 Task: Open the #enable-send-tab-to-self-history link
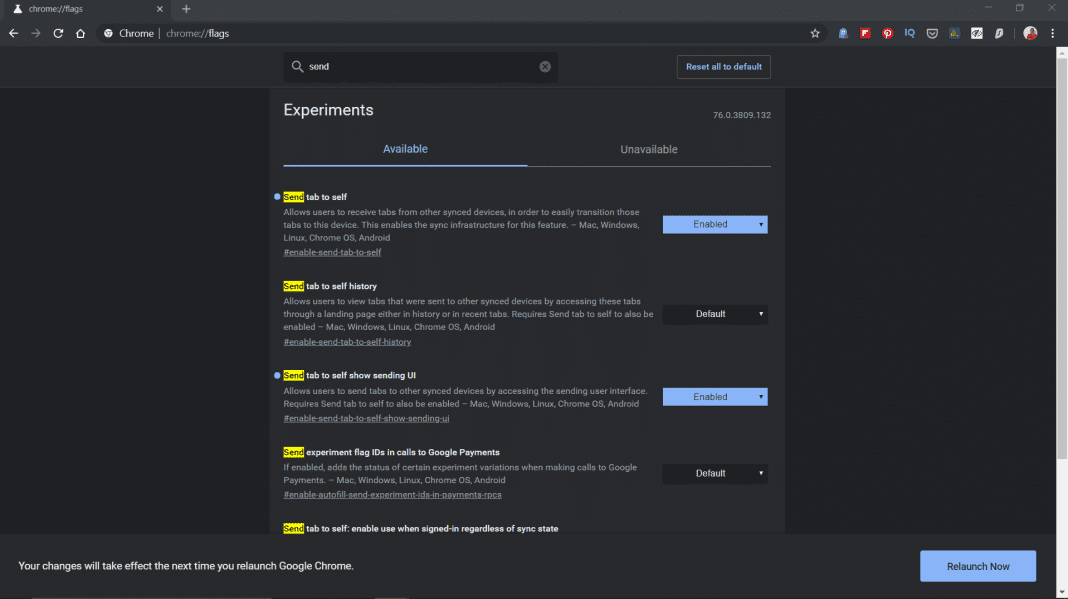347,342
